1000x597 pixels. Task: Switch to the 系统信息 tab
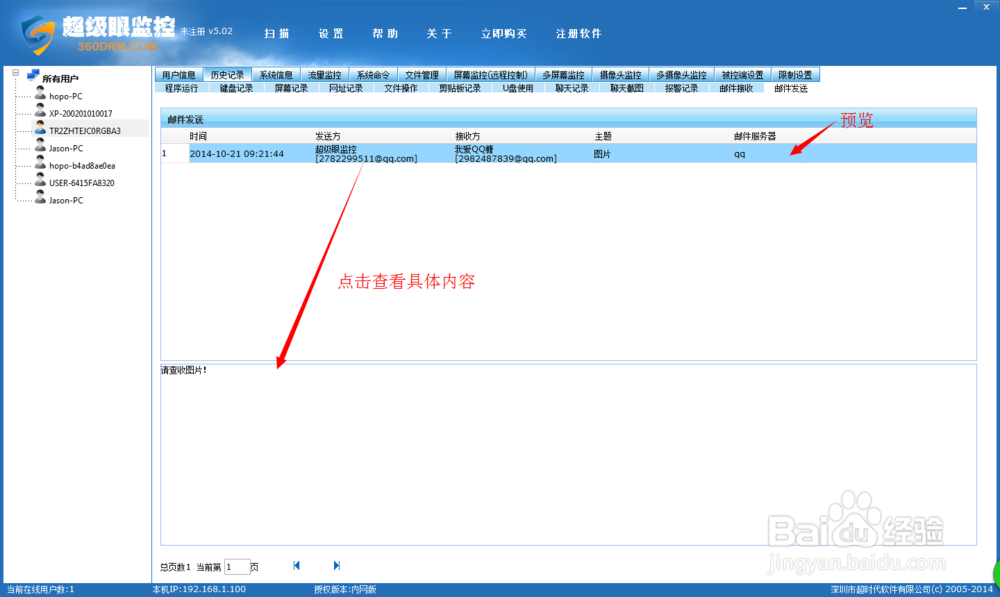[x=276, y=75]
